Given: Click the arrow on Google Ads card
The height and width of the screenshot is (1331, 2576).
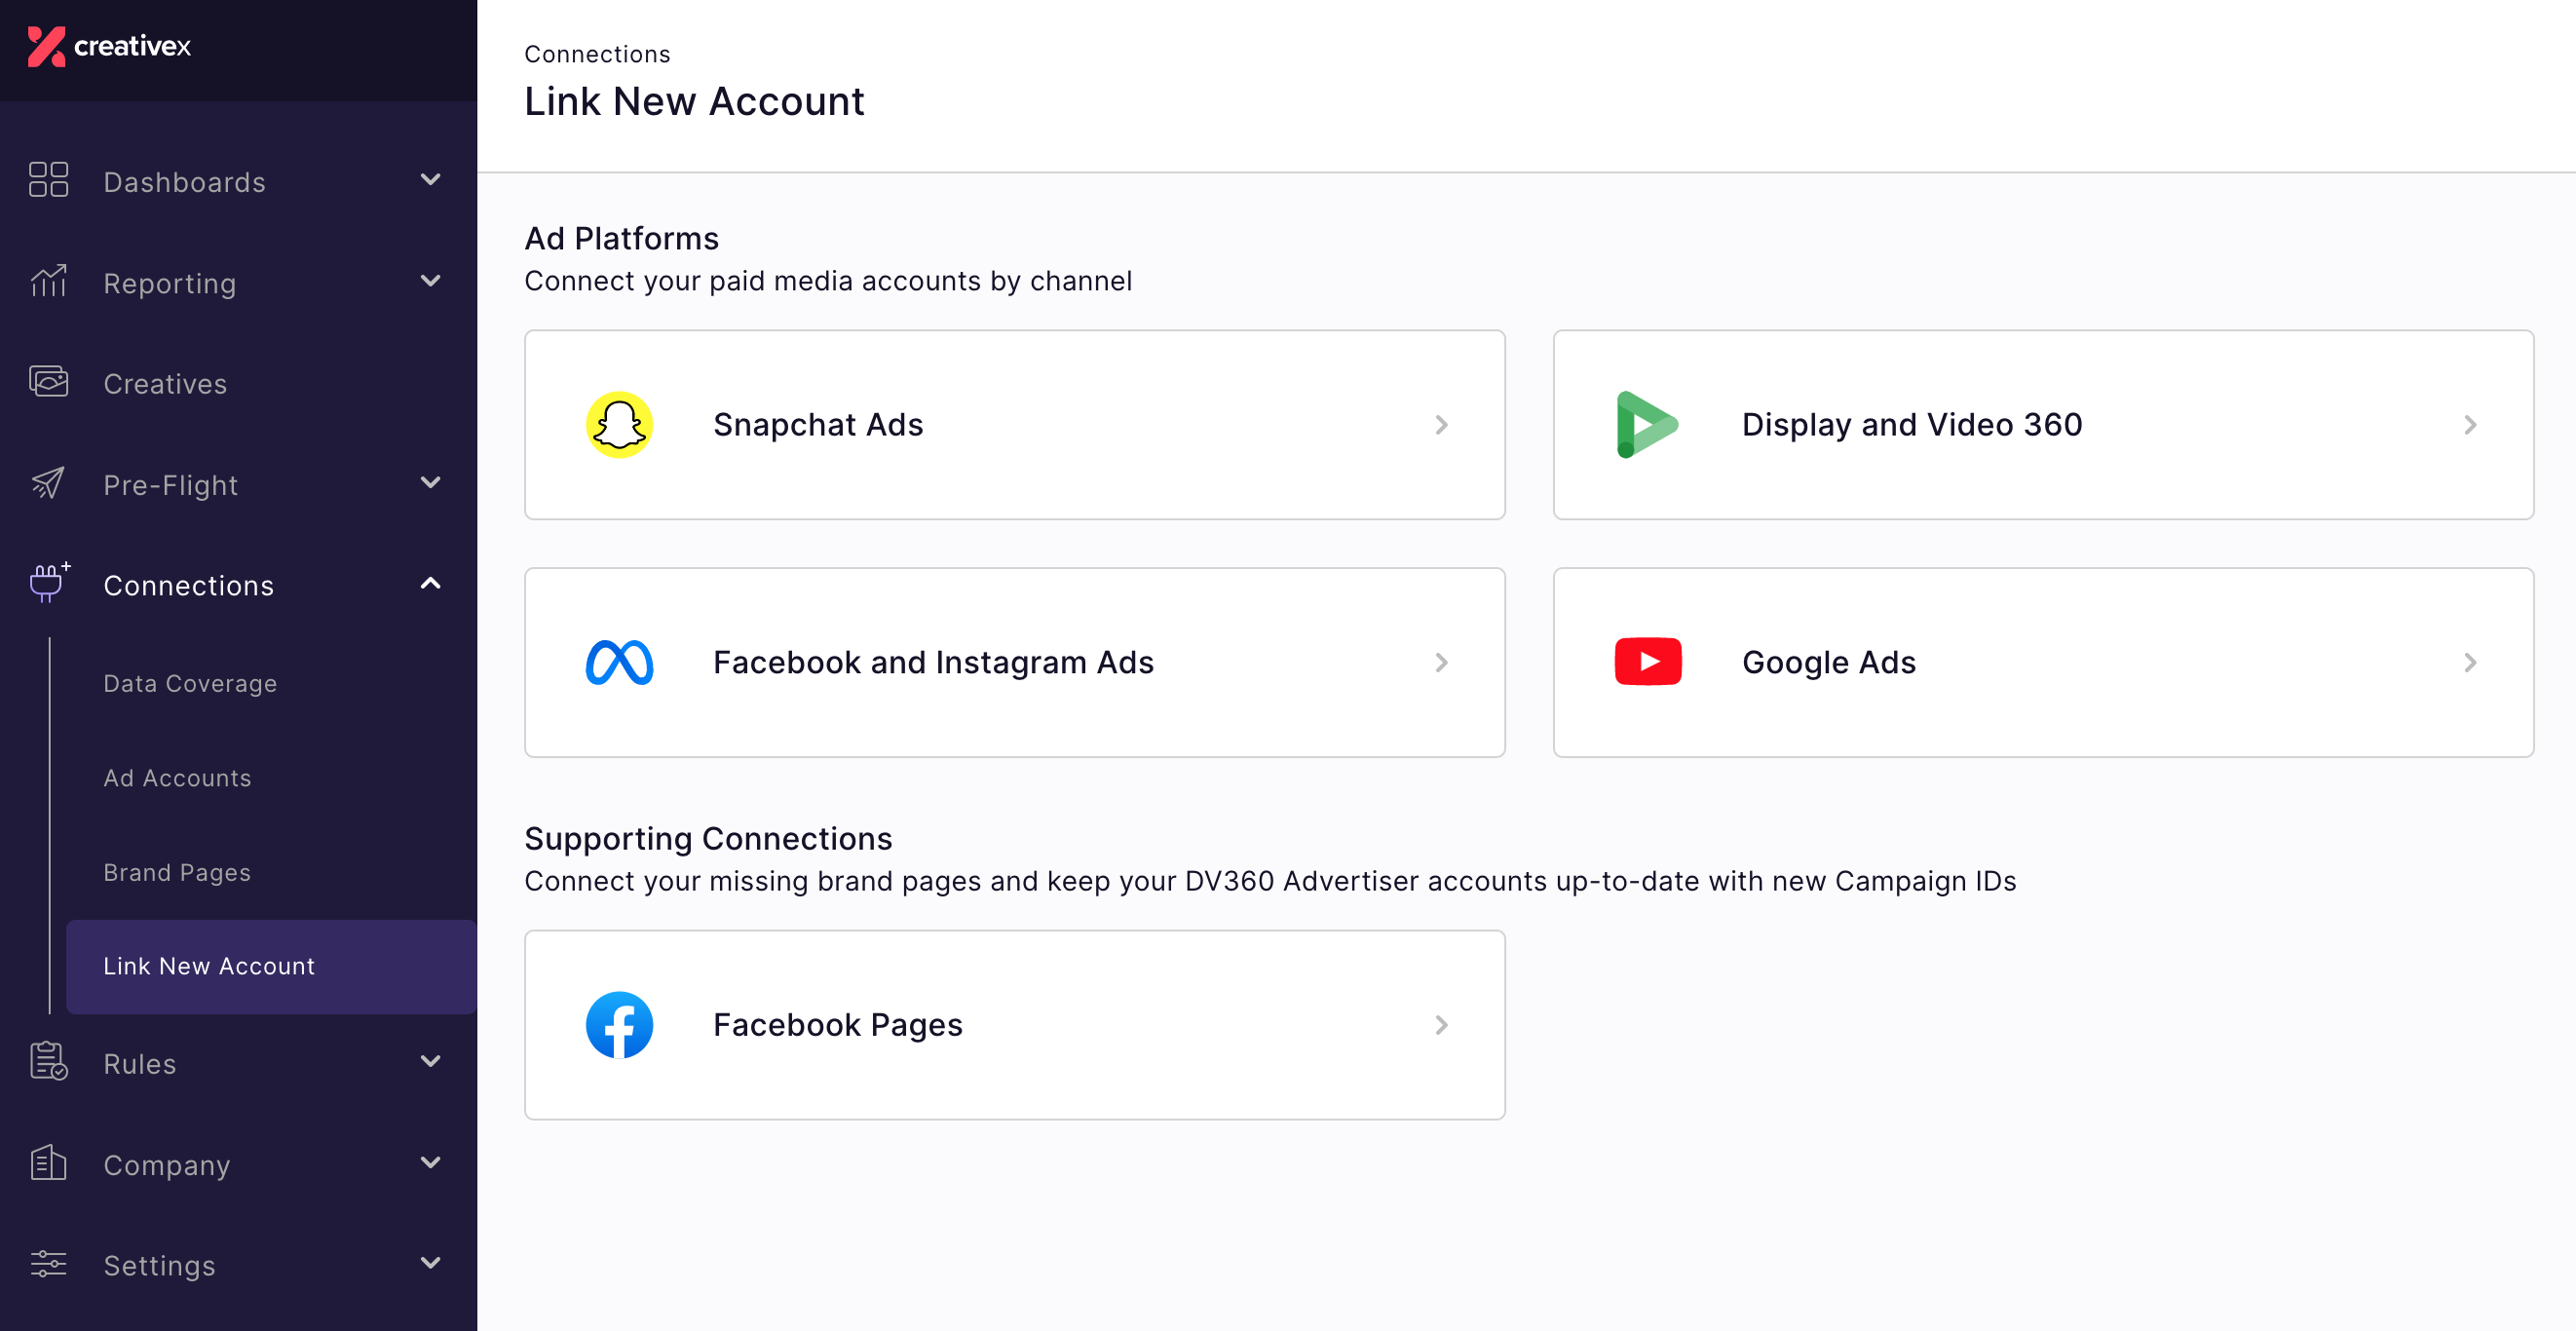Looking at the screenshot, I should (2470, 663).
